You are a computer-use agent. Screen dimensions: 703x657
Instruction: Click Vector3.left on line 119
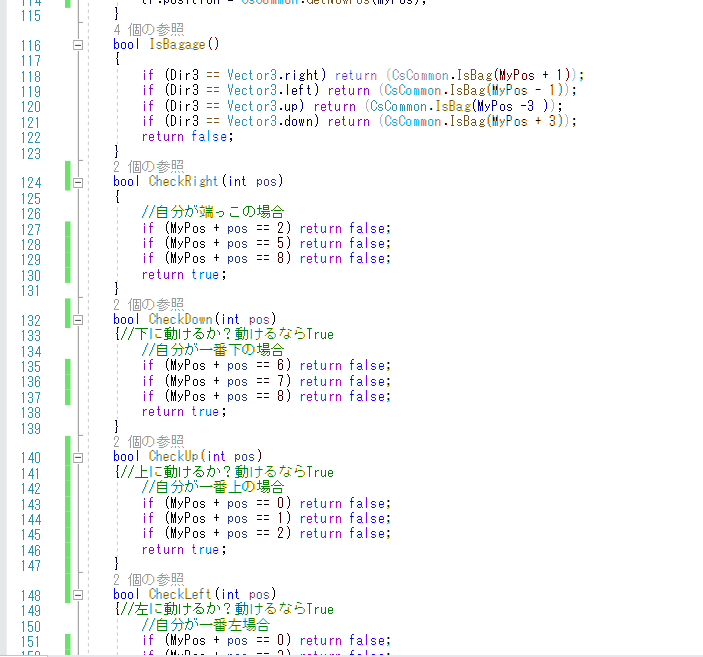(269, 90)
